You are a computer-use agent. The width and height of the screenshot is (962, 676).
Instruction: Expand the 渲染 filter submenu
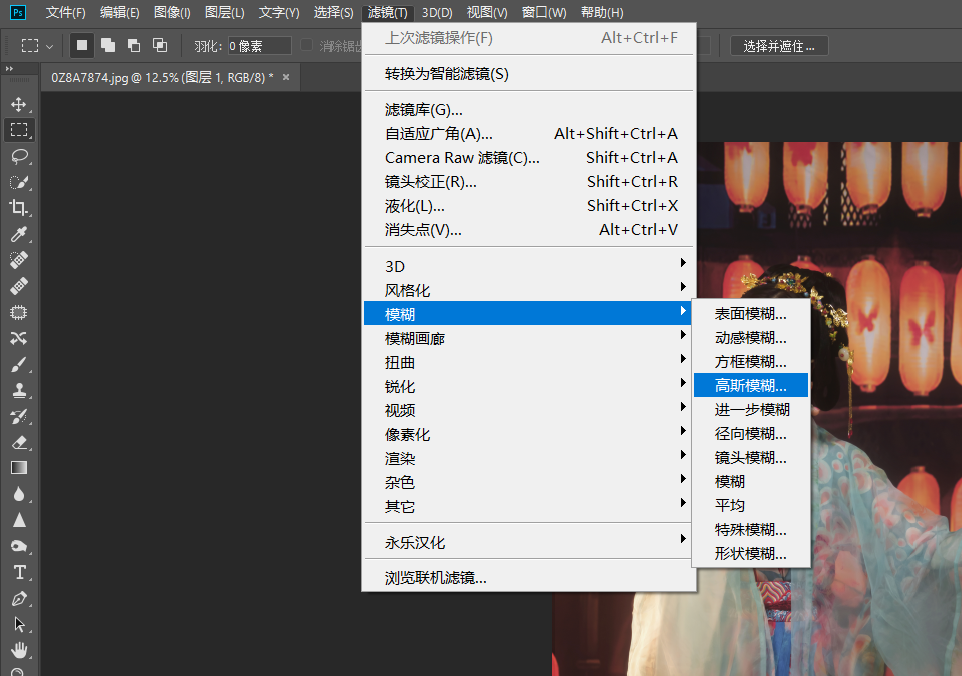pyautogui.click(x=528, y=458)
